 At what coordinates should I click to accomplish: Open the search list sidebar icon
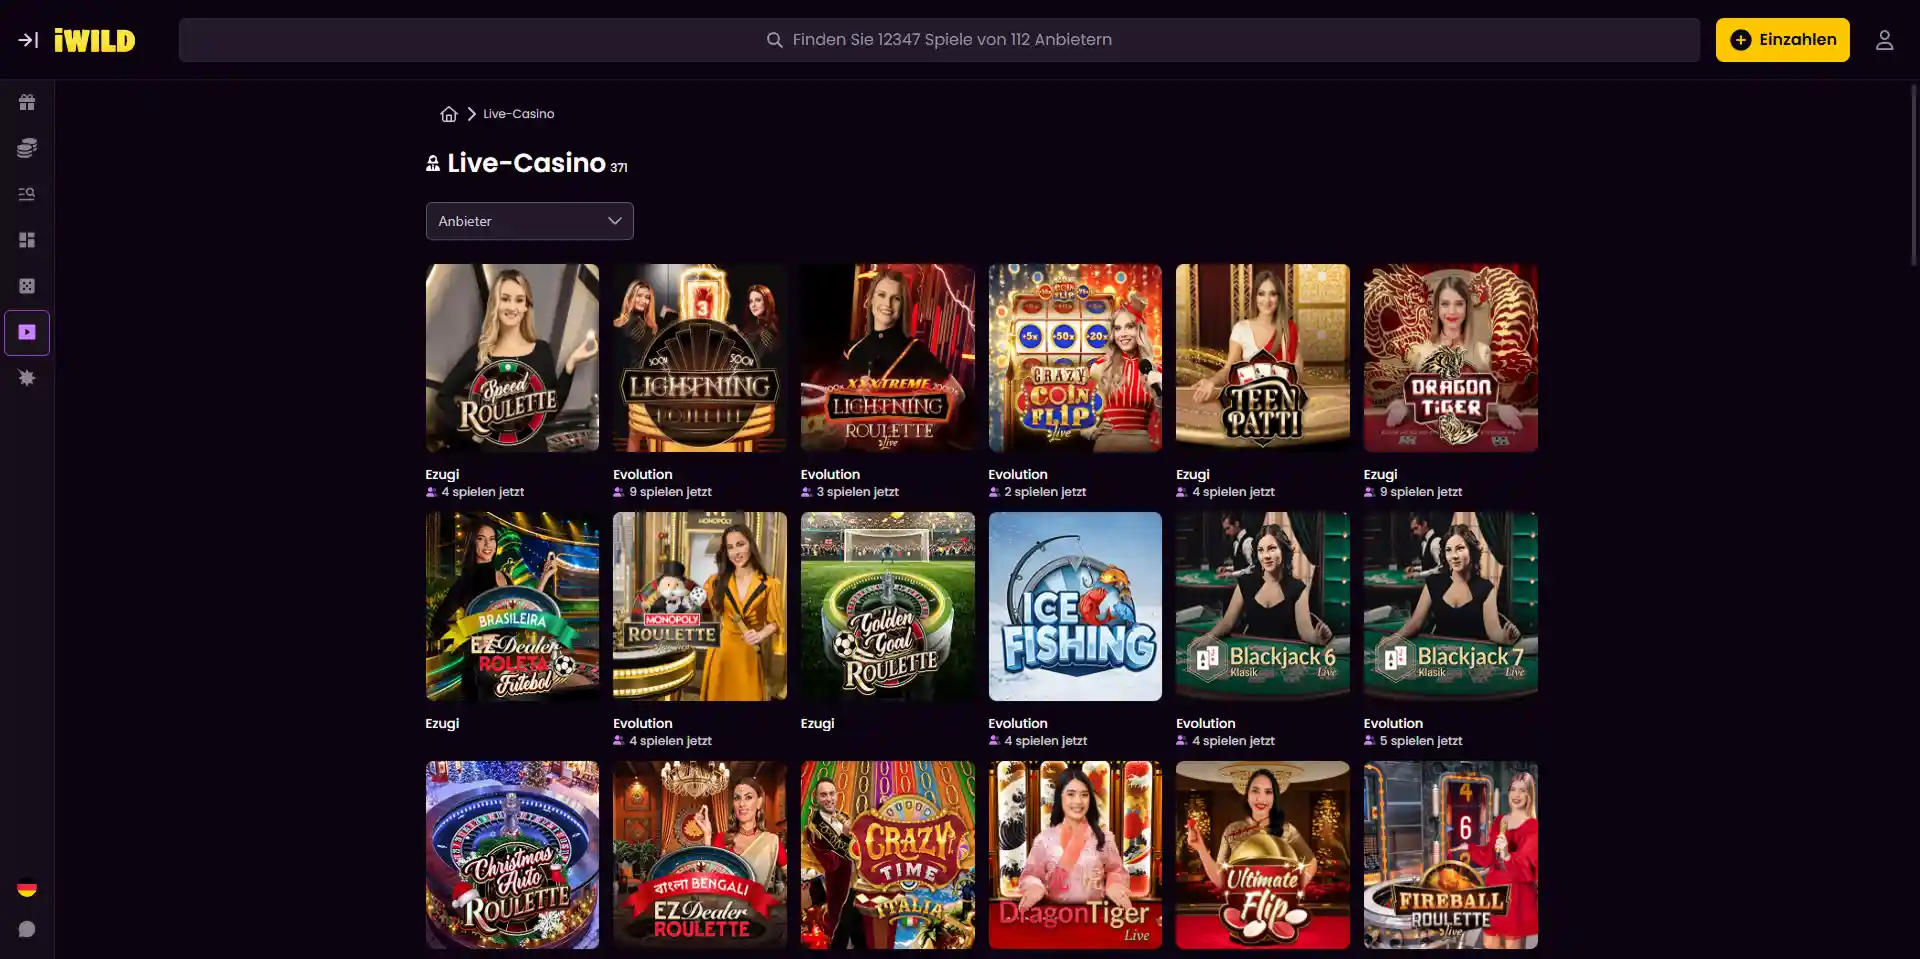pyautogui.click(x=27, y=194)
